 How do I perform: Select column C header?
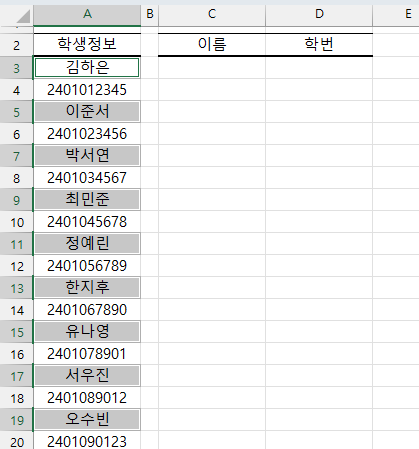(x=212, y=14)
